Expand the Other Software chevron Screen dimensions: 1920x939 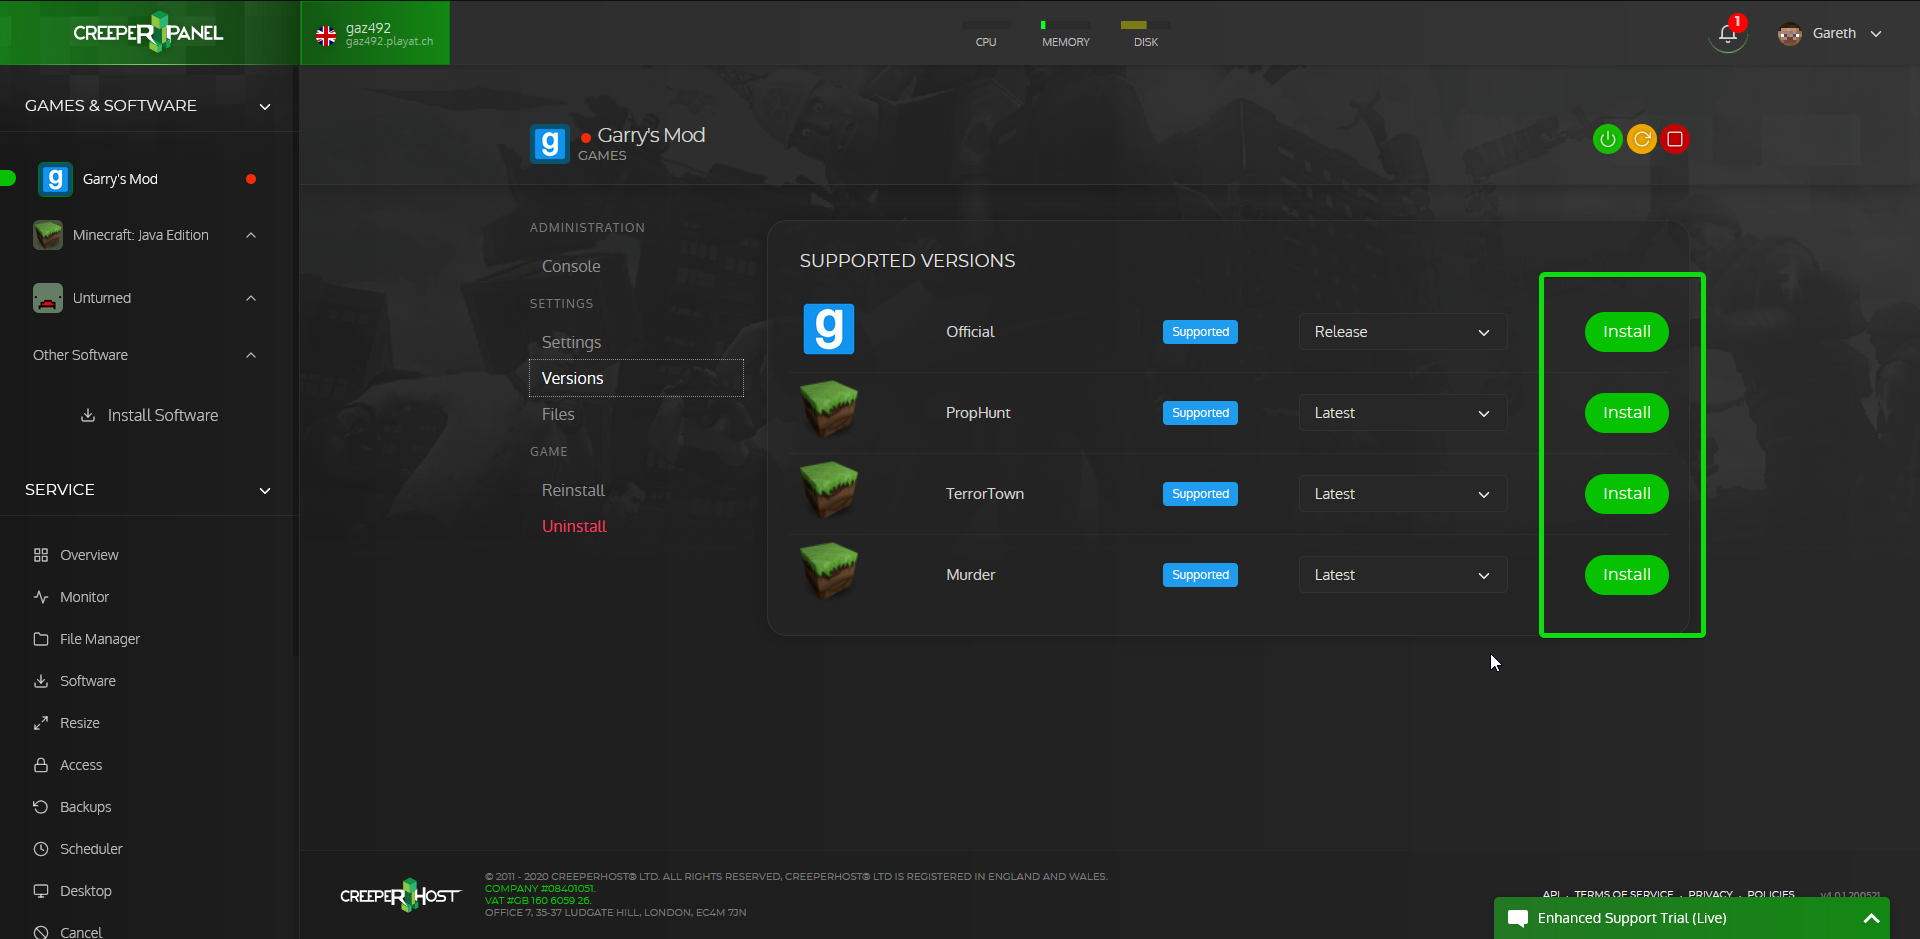coord(251,355)
